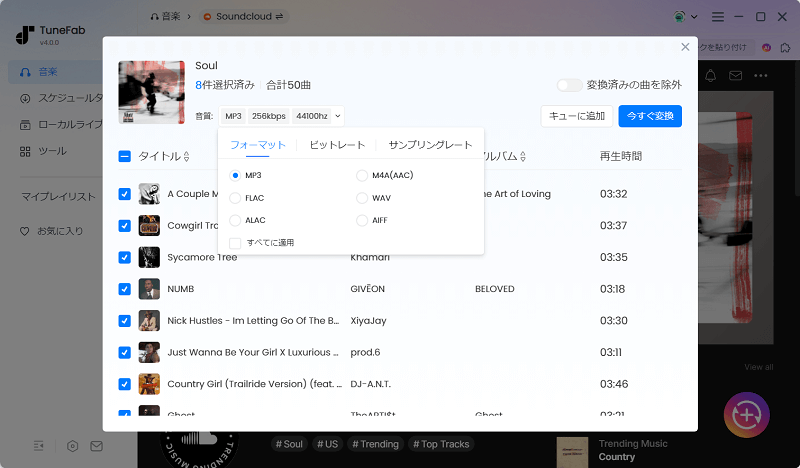
Task: Click the playlist queue icon at sidebar bottom
Action: pos(39,446)
